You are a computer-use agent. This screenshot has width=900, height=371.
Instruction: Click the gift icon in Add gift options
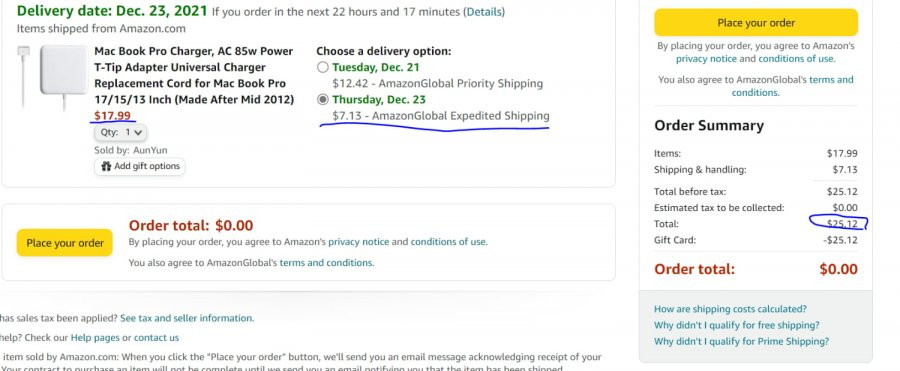point(106,167)
